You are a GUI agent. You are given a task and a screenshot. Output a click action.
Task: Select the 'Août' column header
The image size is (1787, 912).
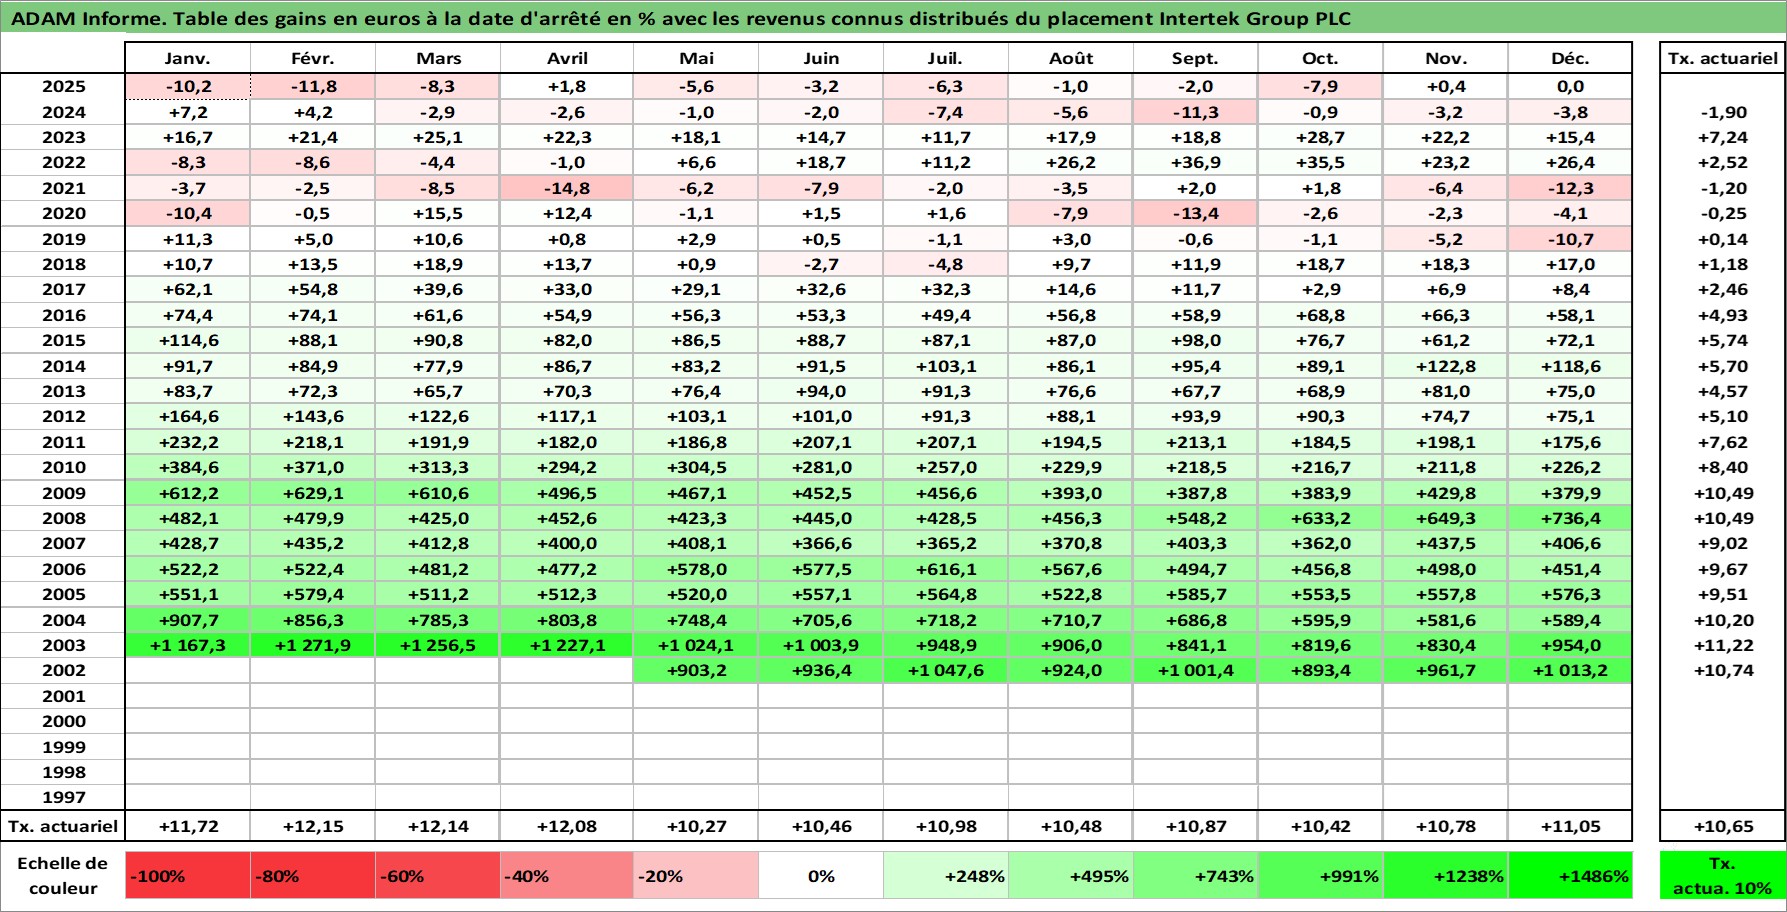click(x=1070, y=58)
